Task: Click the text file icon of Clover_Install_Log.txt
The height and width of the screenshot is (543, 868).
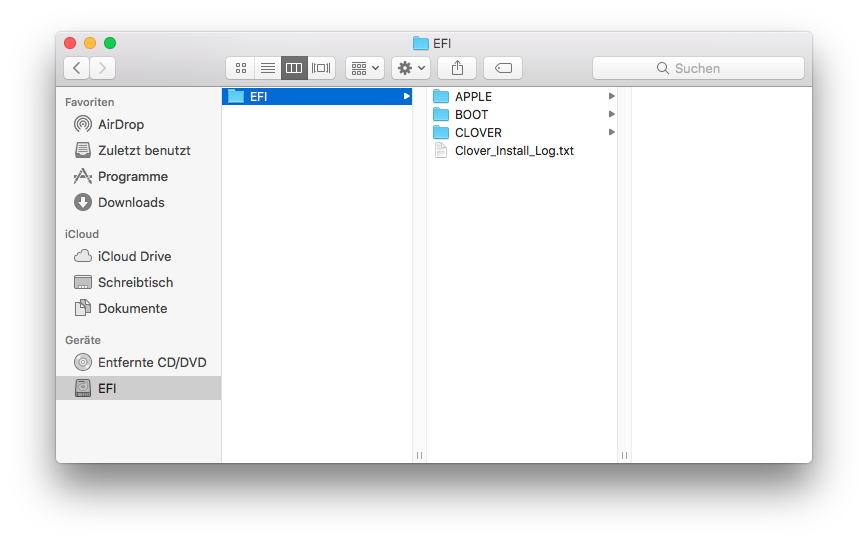Action: pyautogui.click(x=441, y=151)
